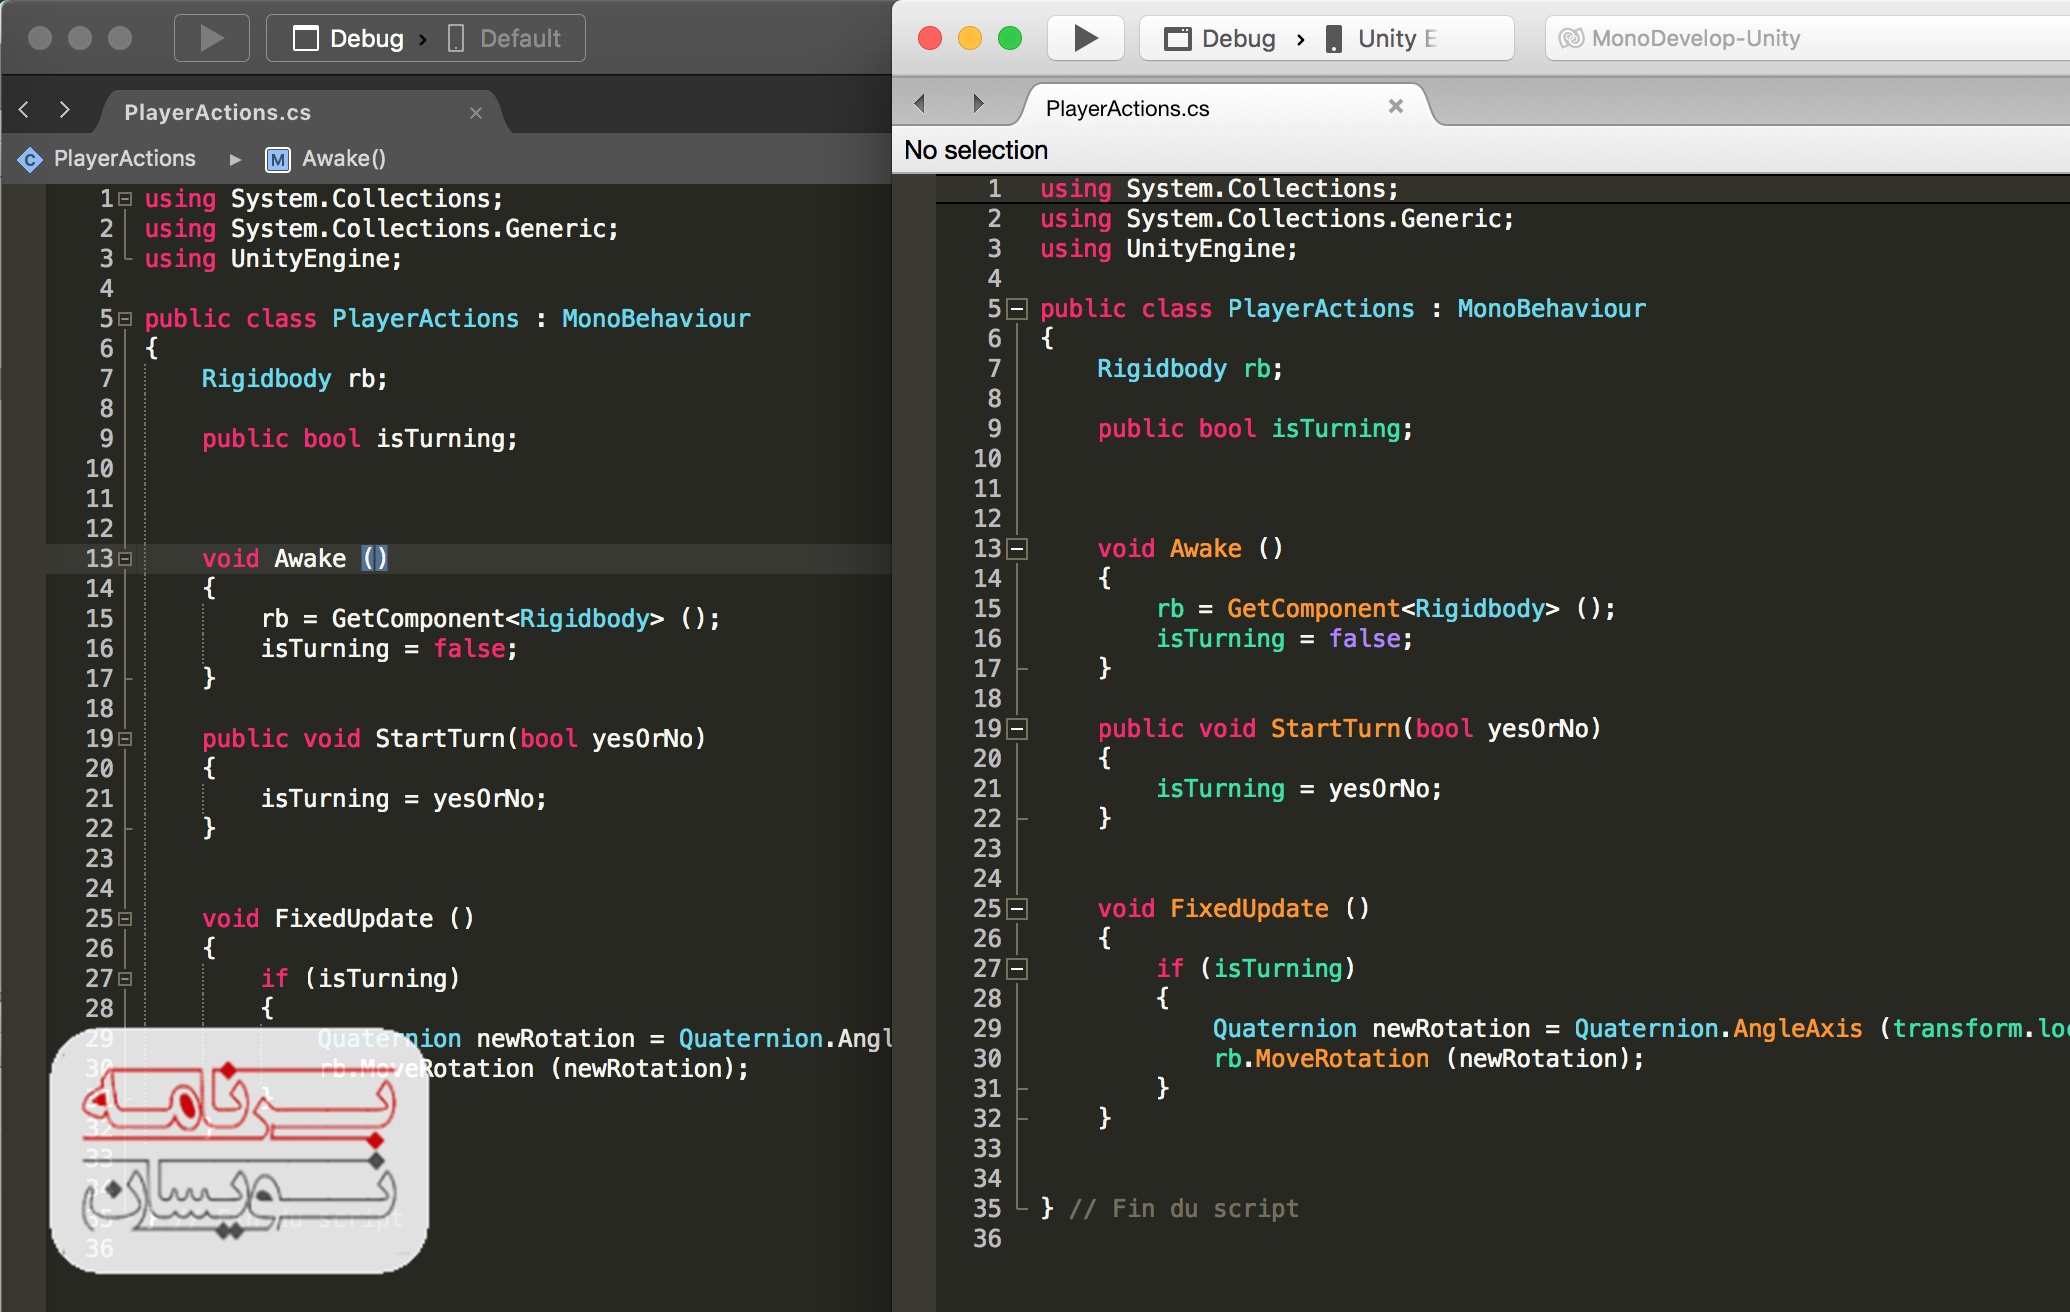
Task: Click the Run play button in dark window
Action: coord(211,39)
